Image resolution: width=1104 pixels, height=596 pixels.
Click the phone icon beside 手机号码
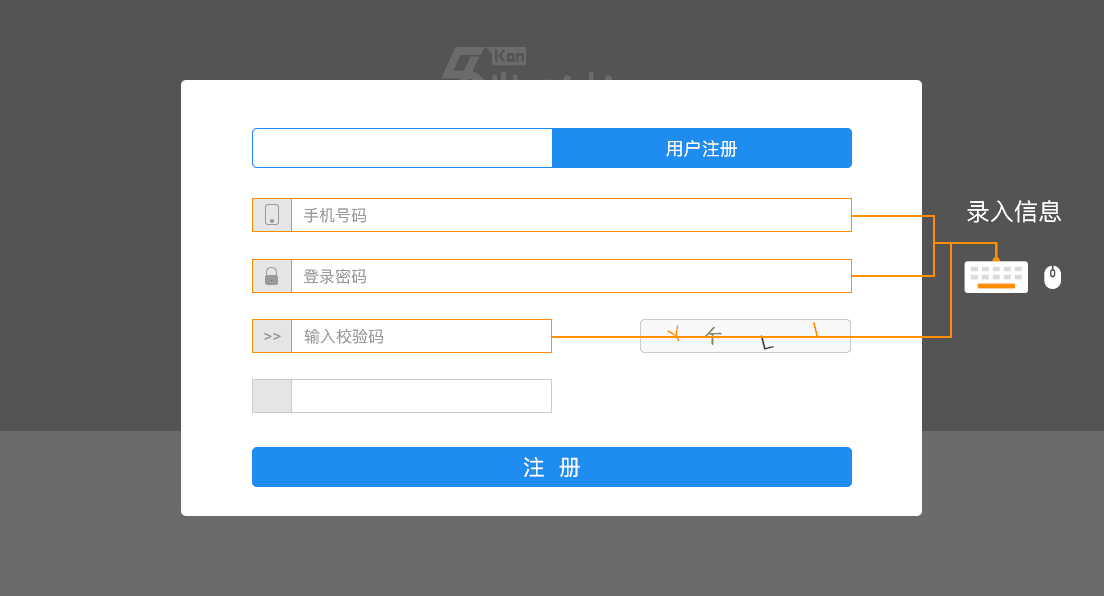[272, 215]
